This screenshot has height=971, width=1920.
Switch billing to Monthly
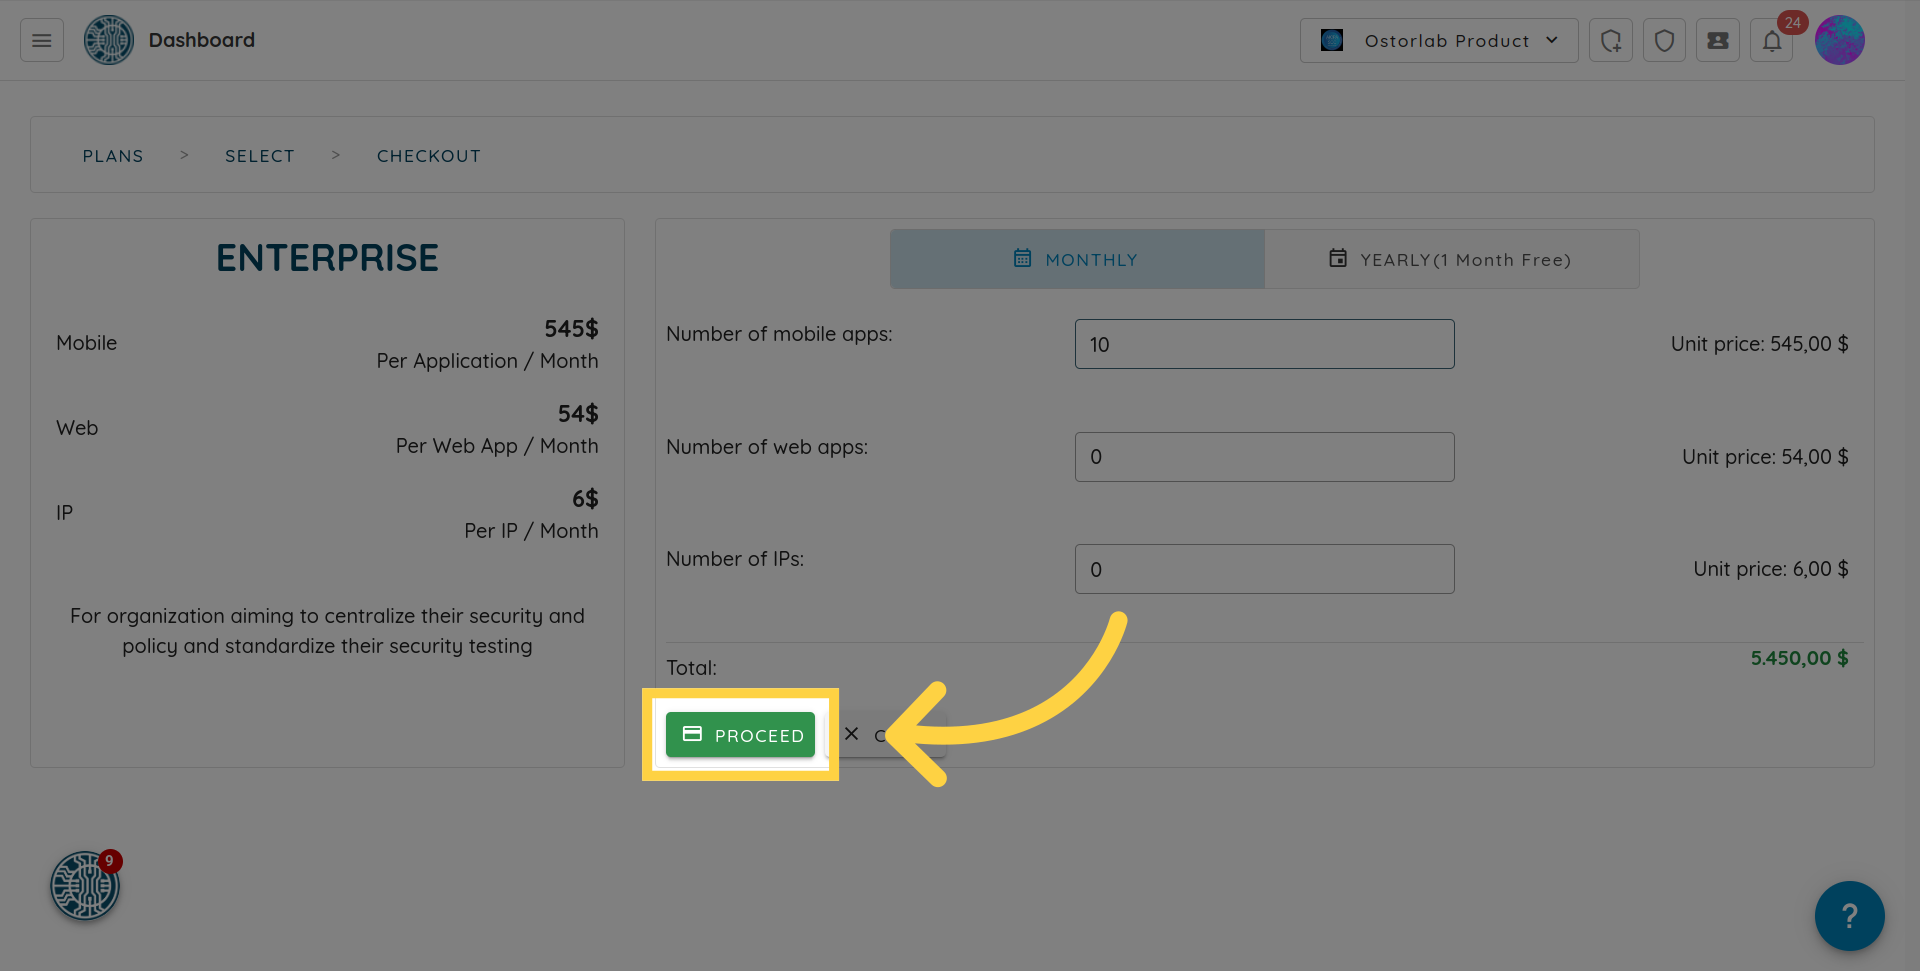(1077, 259)
